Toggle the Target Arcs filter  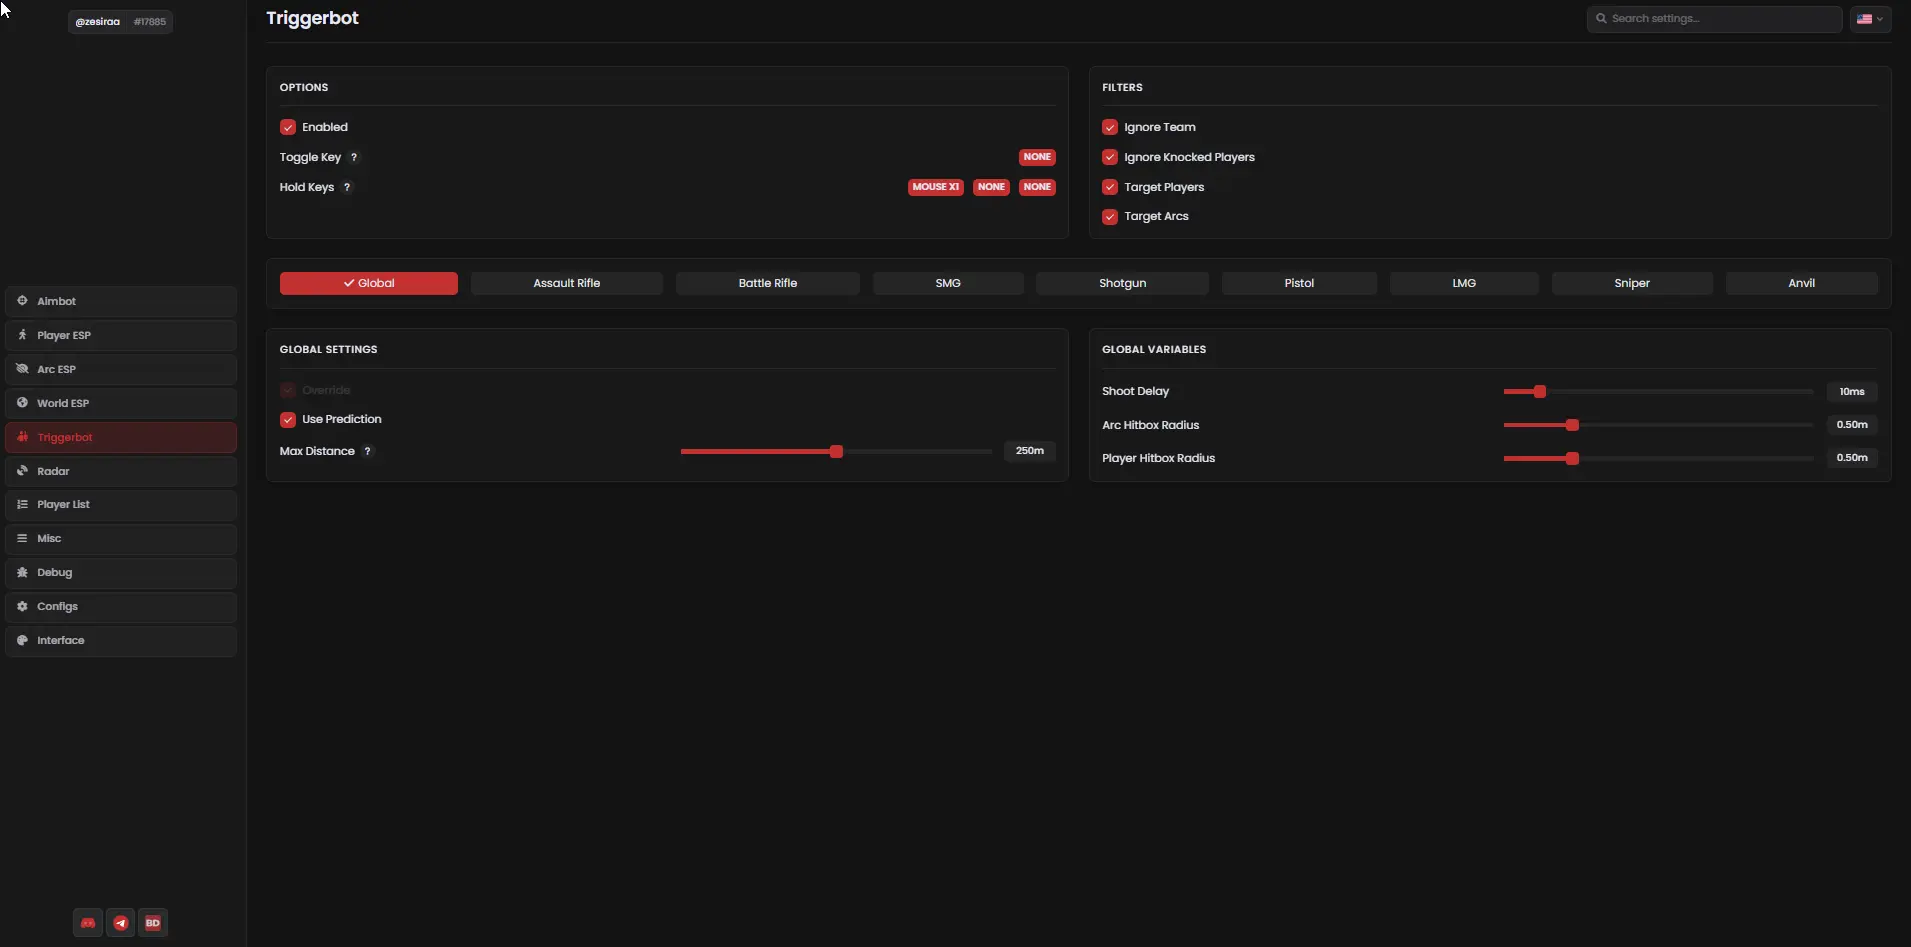(1110, 217)
